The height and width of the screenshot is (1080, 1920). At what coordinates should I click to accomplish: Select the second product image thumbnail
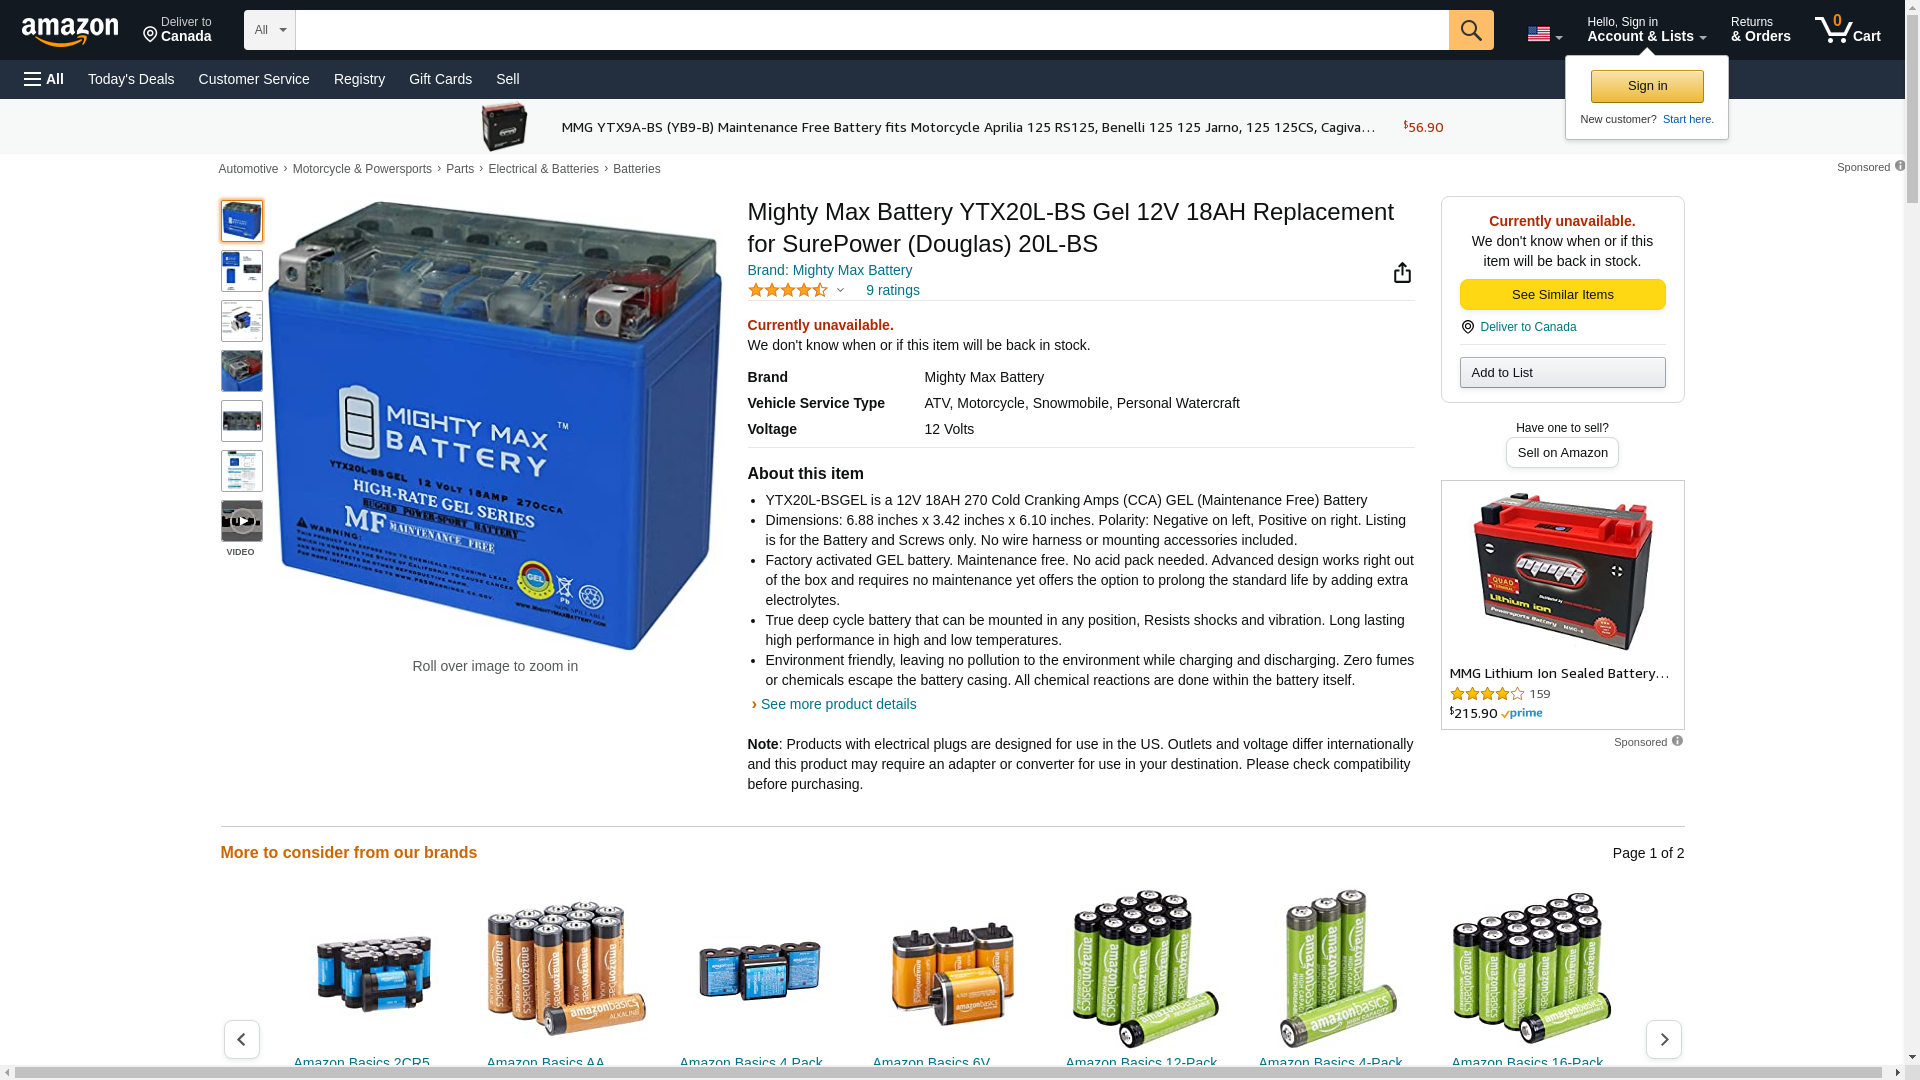point(241,271)
